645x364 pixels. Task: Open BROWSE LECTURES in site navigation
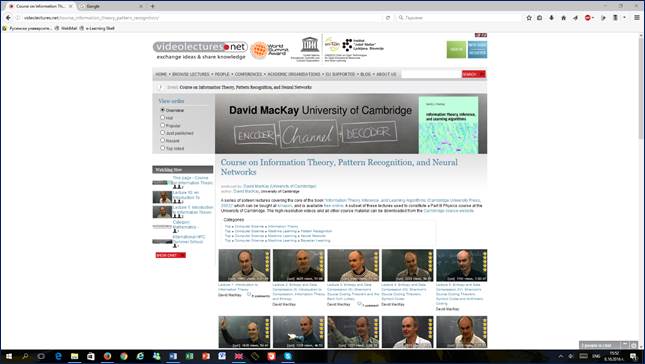tap(191, 74)
